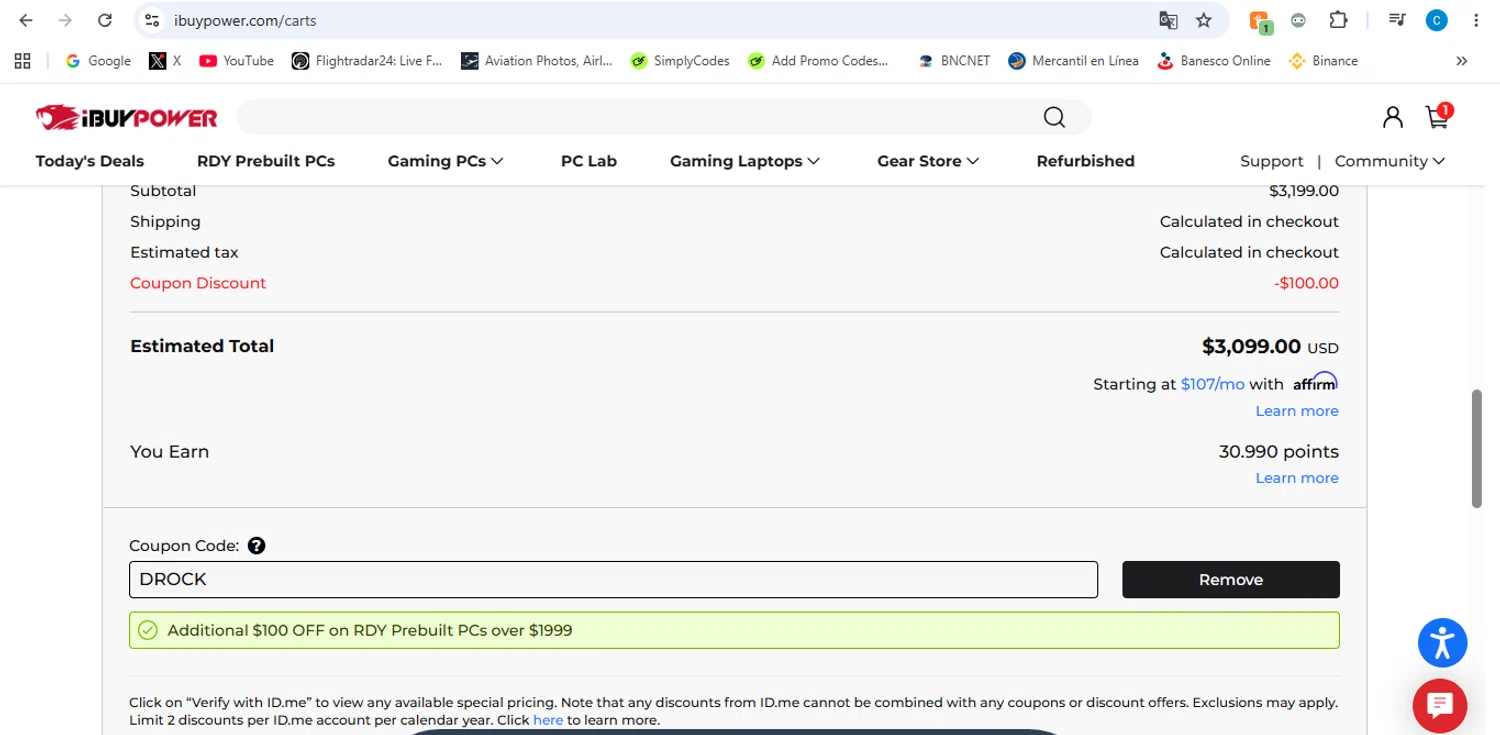Open the Mercantil en Línea bookmark
The image size is (1500, 735).
(1073, 61)
